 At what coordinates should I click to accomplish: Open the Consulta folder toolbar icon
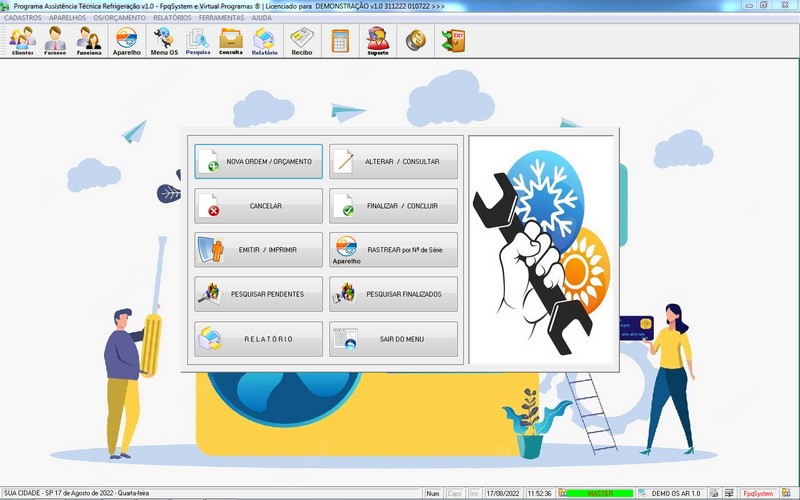click(231, 41)
